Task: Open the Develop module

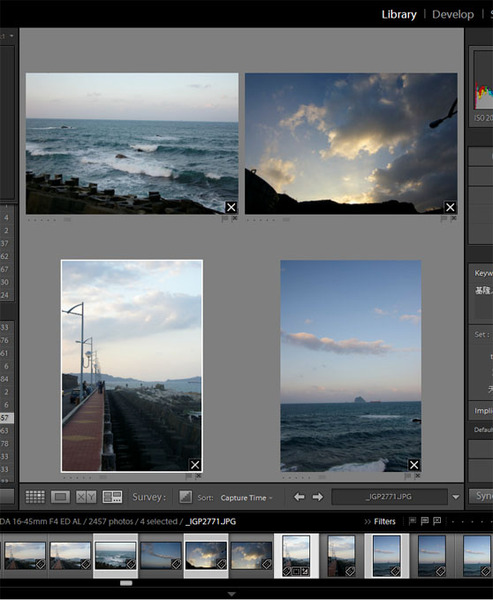Action: pos(453,15)
